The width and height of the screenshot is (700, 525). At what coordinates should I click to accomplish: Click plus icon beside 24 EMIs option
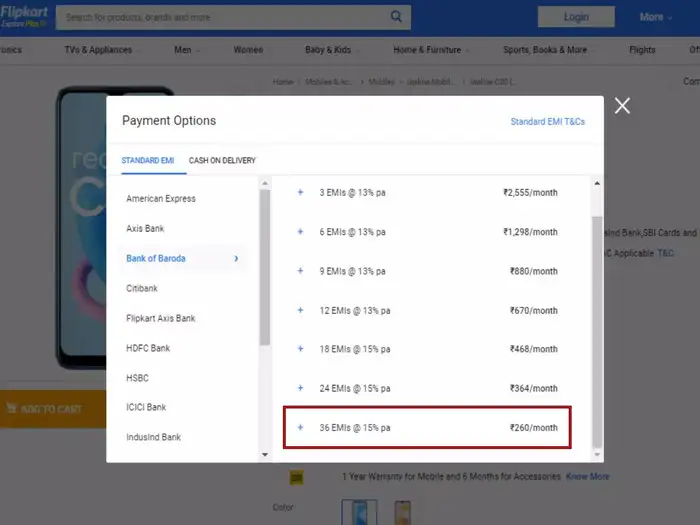click(300, 388)
